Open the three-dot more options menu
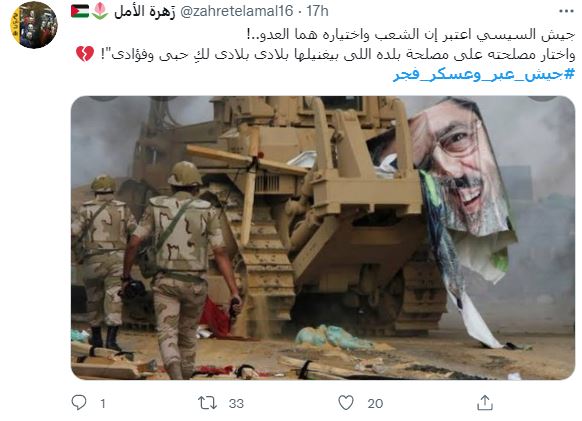This screenshot has width=582, height=421. pos(566,12)
